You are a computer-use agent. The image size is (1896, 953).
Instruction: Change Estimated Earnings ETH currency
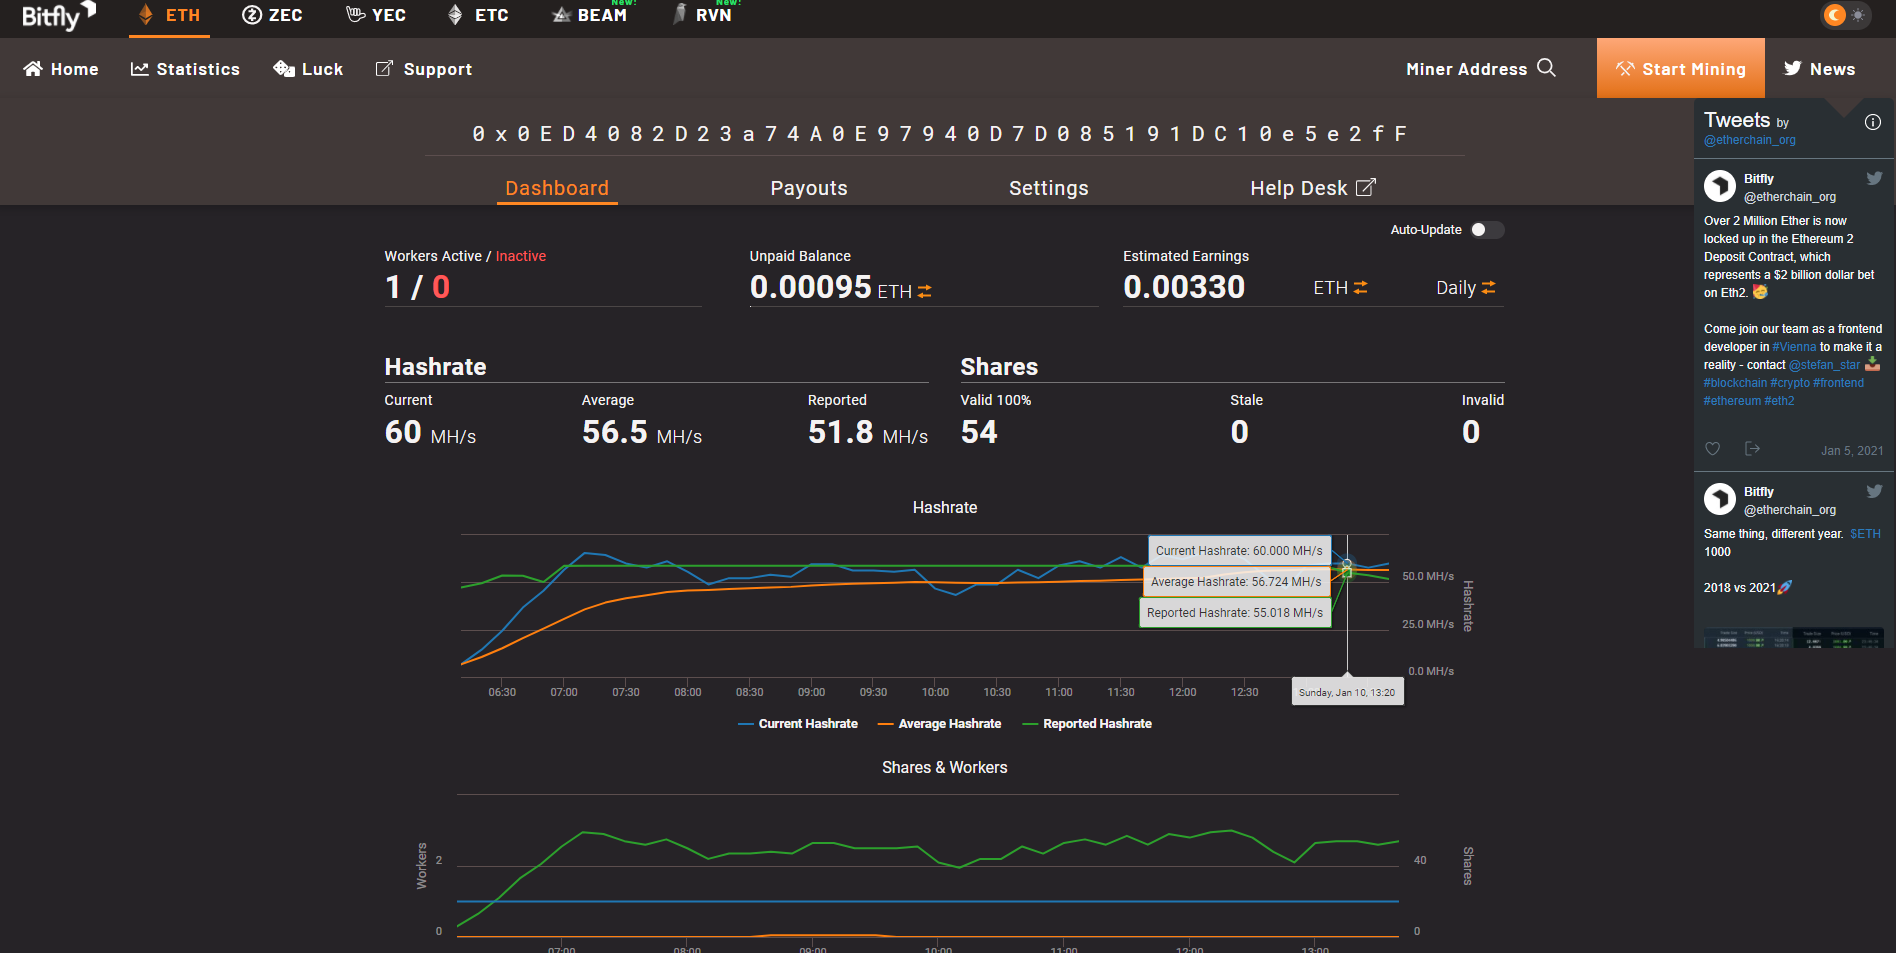[x=1340, y=288]
